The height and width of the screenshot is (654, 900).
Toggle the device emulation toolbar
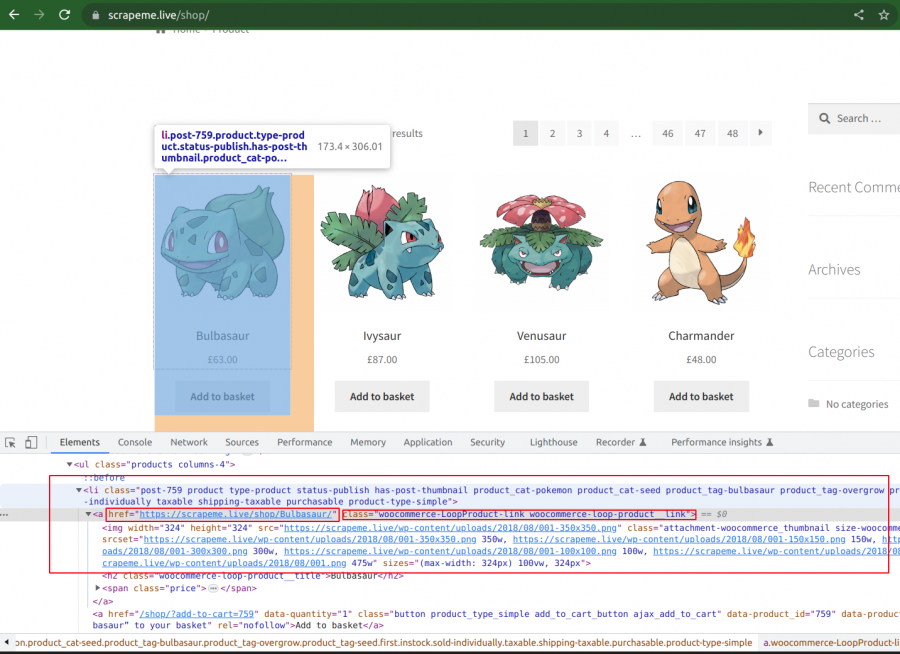click(32, 441)
